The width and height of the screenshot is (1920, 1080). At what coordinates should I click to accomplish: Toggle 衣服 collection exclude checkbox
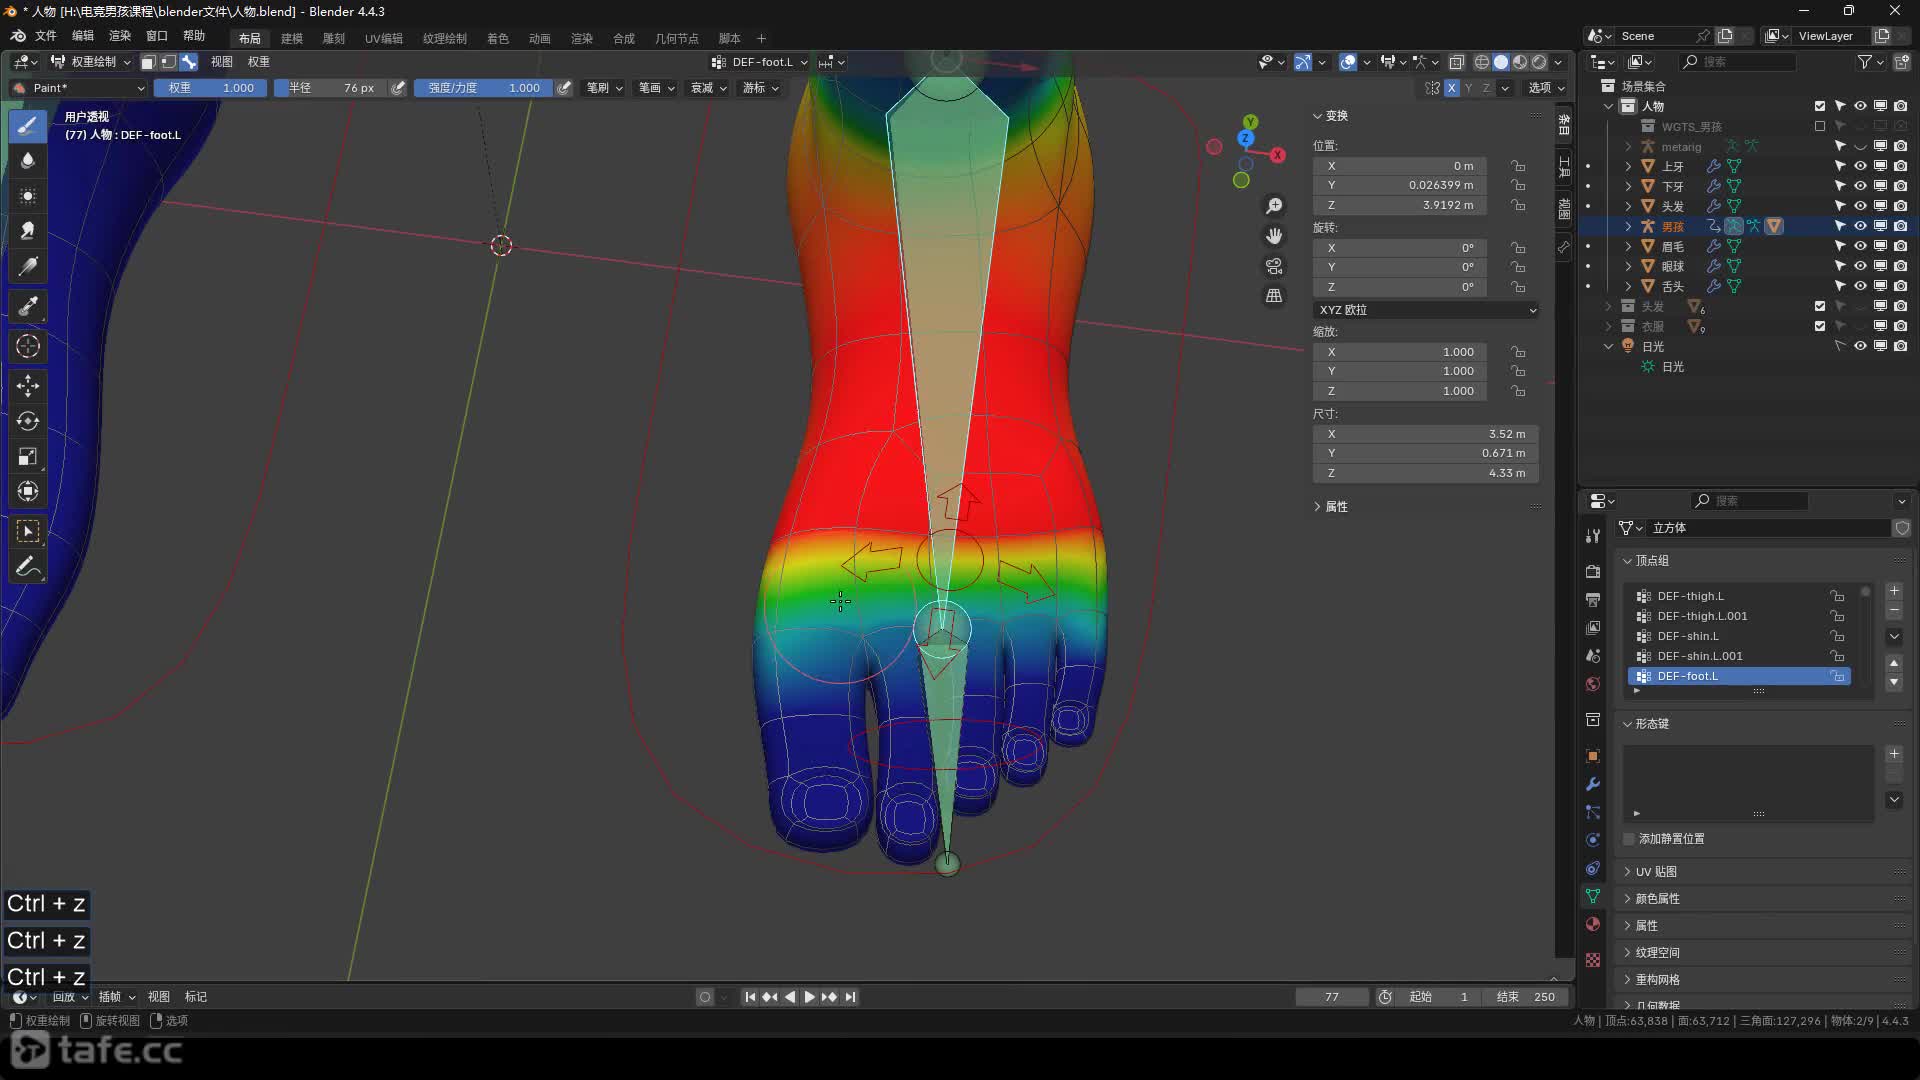pos(1820,326)
